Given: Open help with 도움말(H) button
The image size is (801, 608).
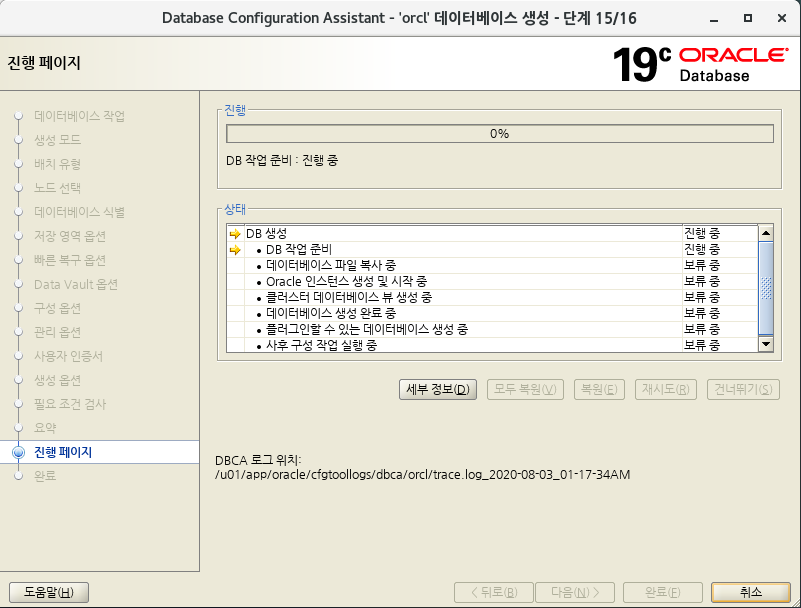Looking at the screenshot, I should tap(49, 592).
